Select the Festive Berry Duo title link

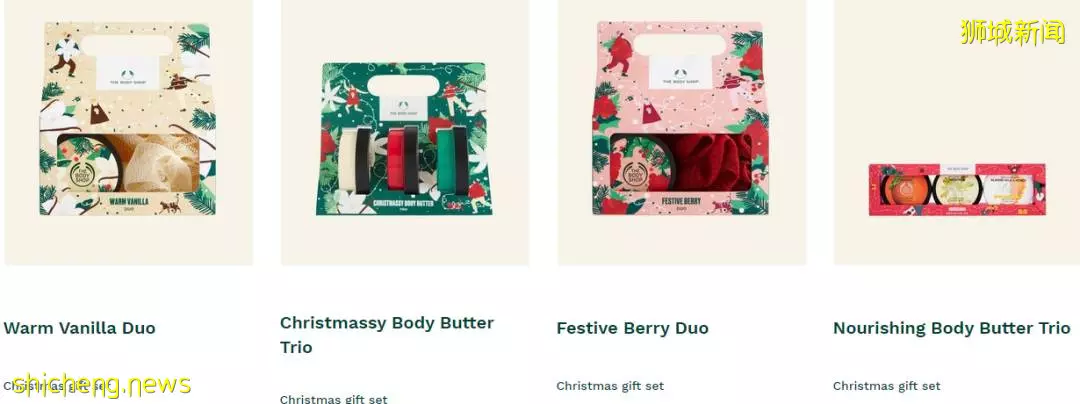[632, 328]
